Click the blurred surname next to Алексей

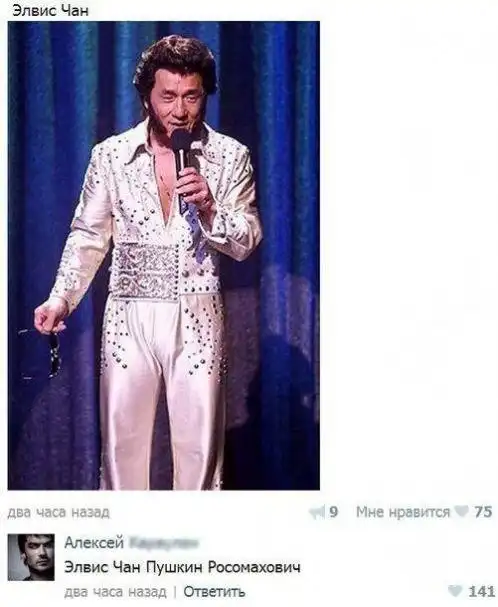point(163,543)
